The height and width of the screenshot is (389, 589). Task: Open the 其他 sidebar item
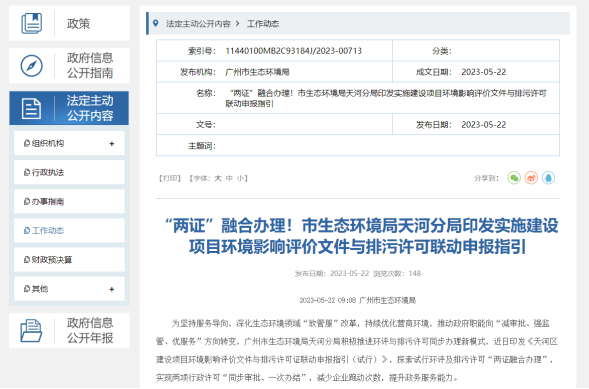69,289
